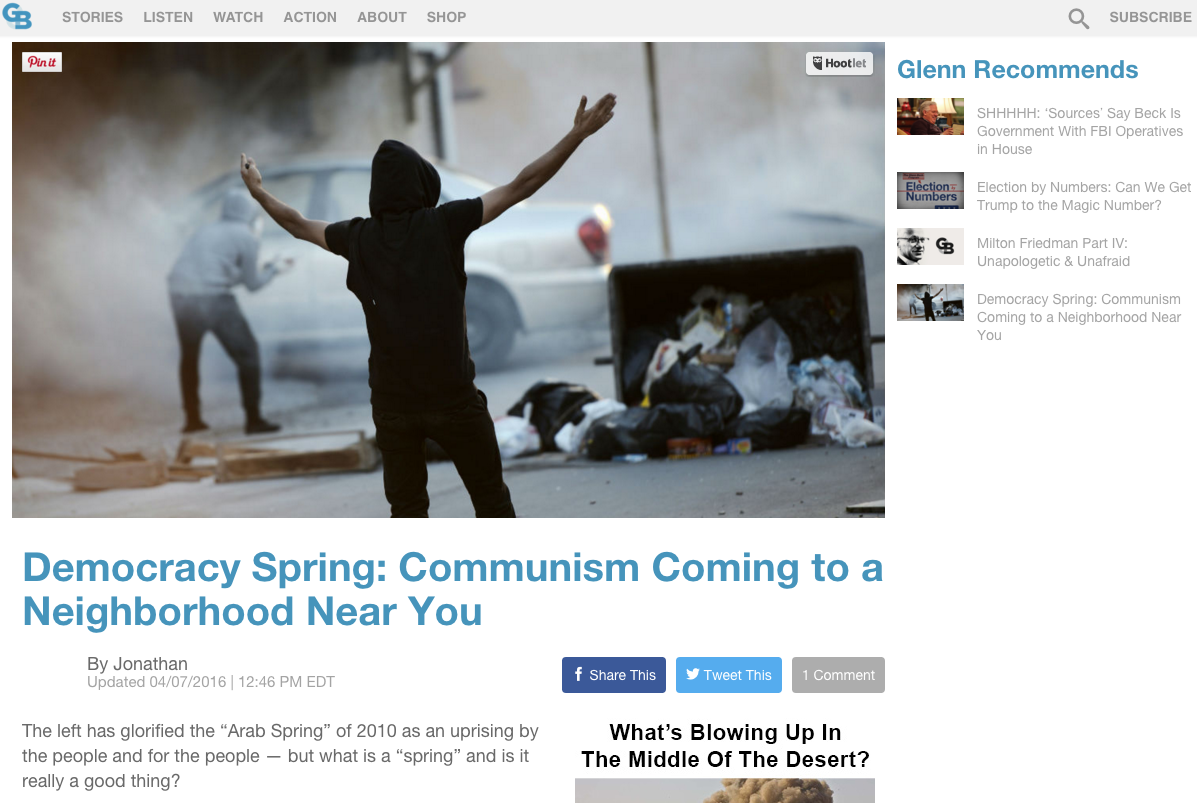Click the Democracy Spring article headline
Screen dimensions: 1197x803
(453, 589)
